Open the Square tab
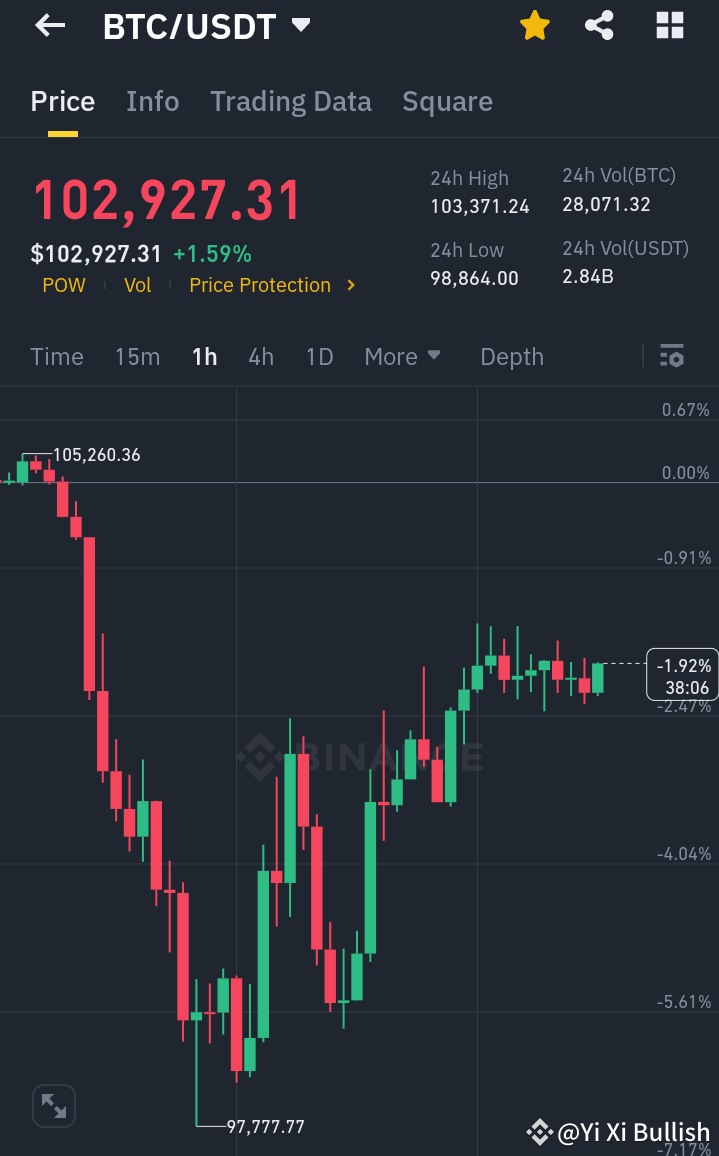The width and height of the screenshot is (719, 1156). point(447,101)
